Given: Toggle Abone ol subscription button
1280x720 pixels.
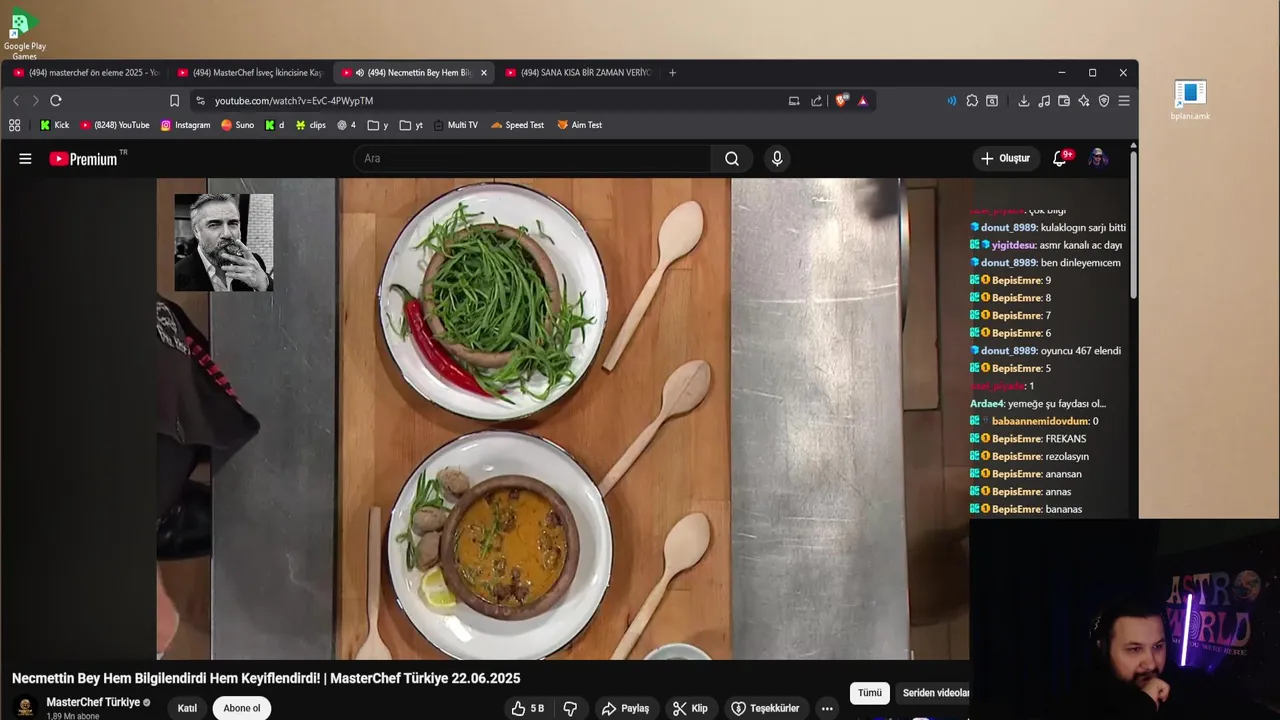Looking at the screenshot, I should point(241,708).
